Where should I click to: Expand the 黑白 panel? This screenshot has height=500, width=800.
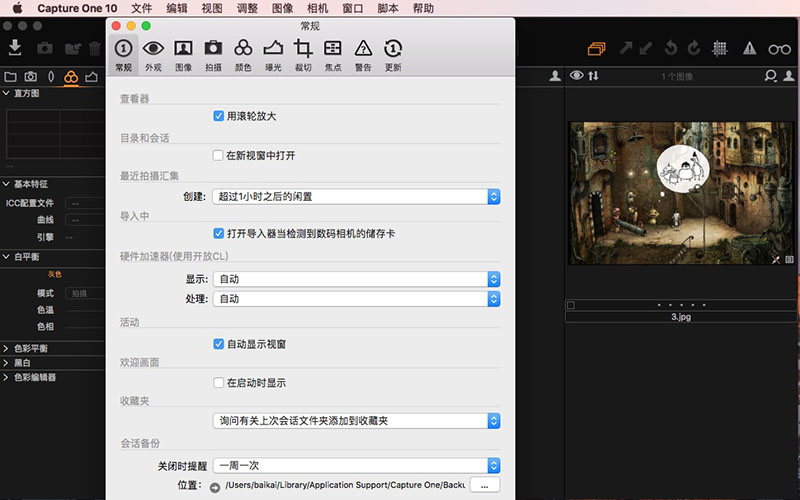[6, 363]
